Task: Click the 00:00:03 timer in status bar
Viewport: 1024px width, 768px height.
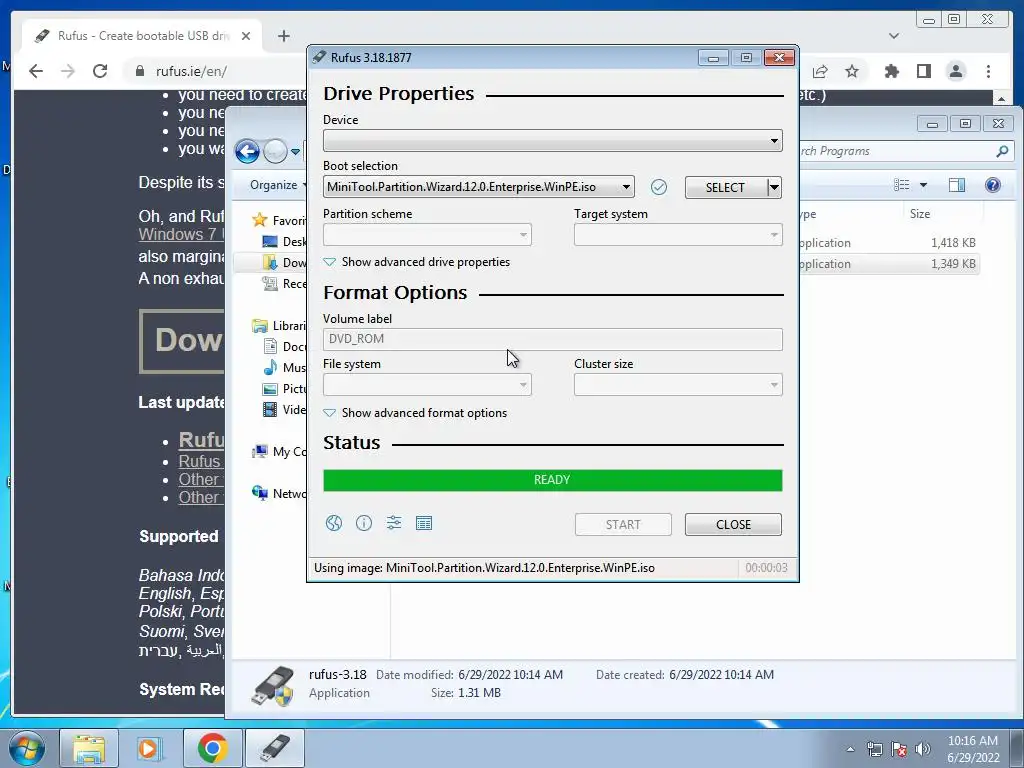Action: [x=766, y=568]
